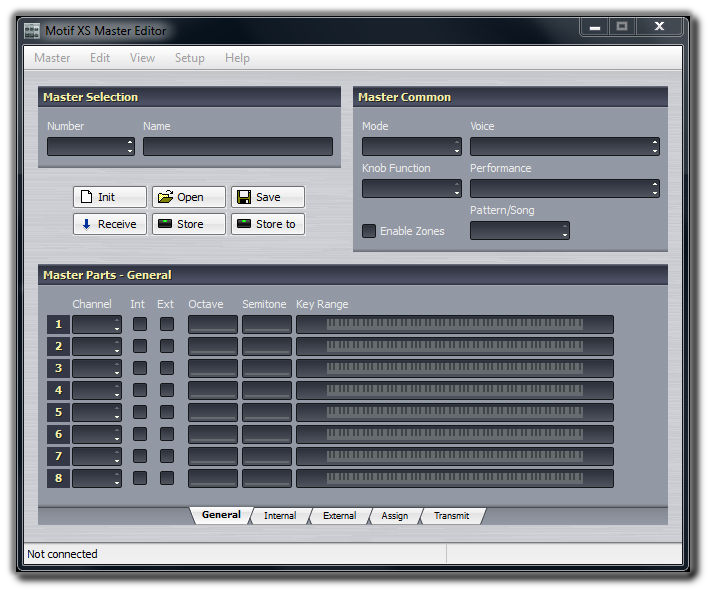Select the part 5 number label

(58, 412)
